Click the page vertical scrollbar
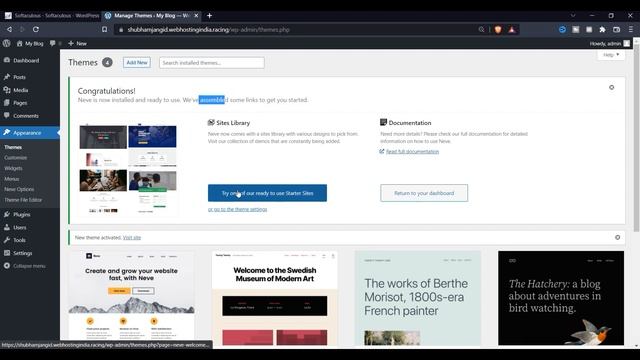This screenshot has height=360, width=640. point(636,139)
